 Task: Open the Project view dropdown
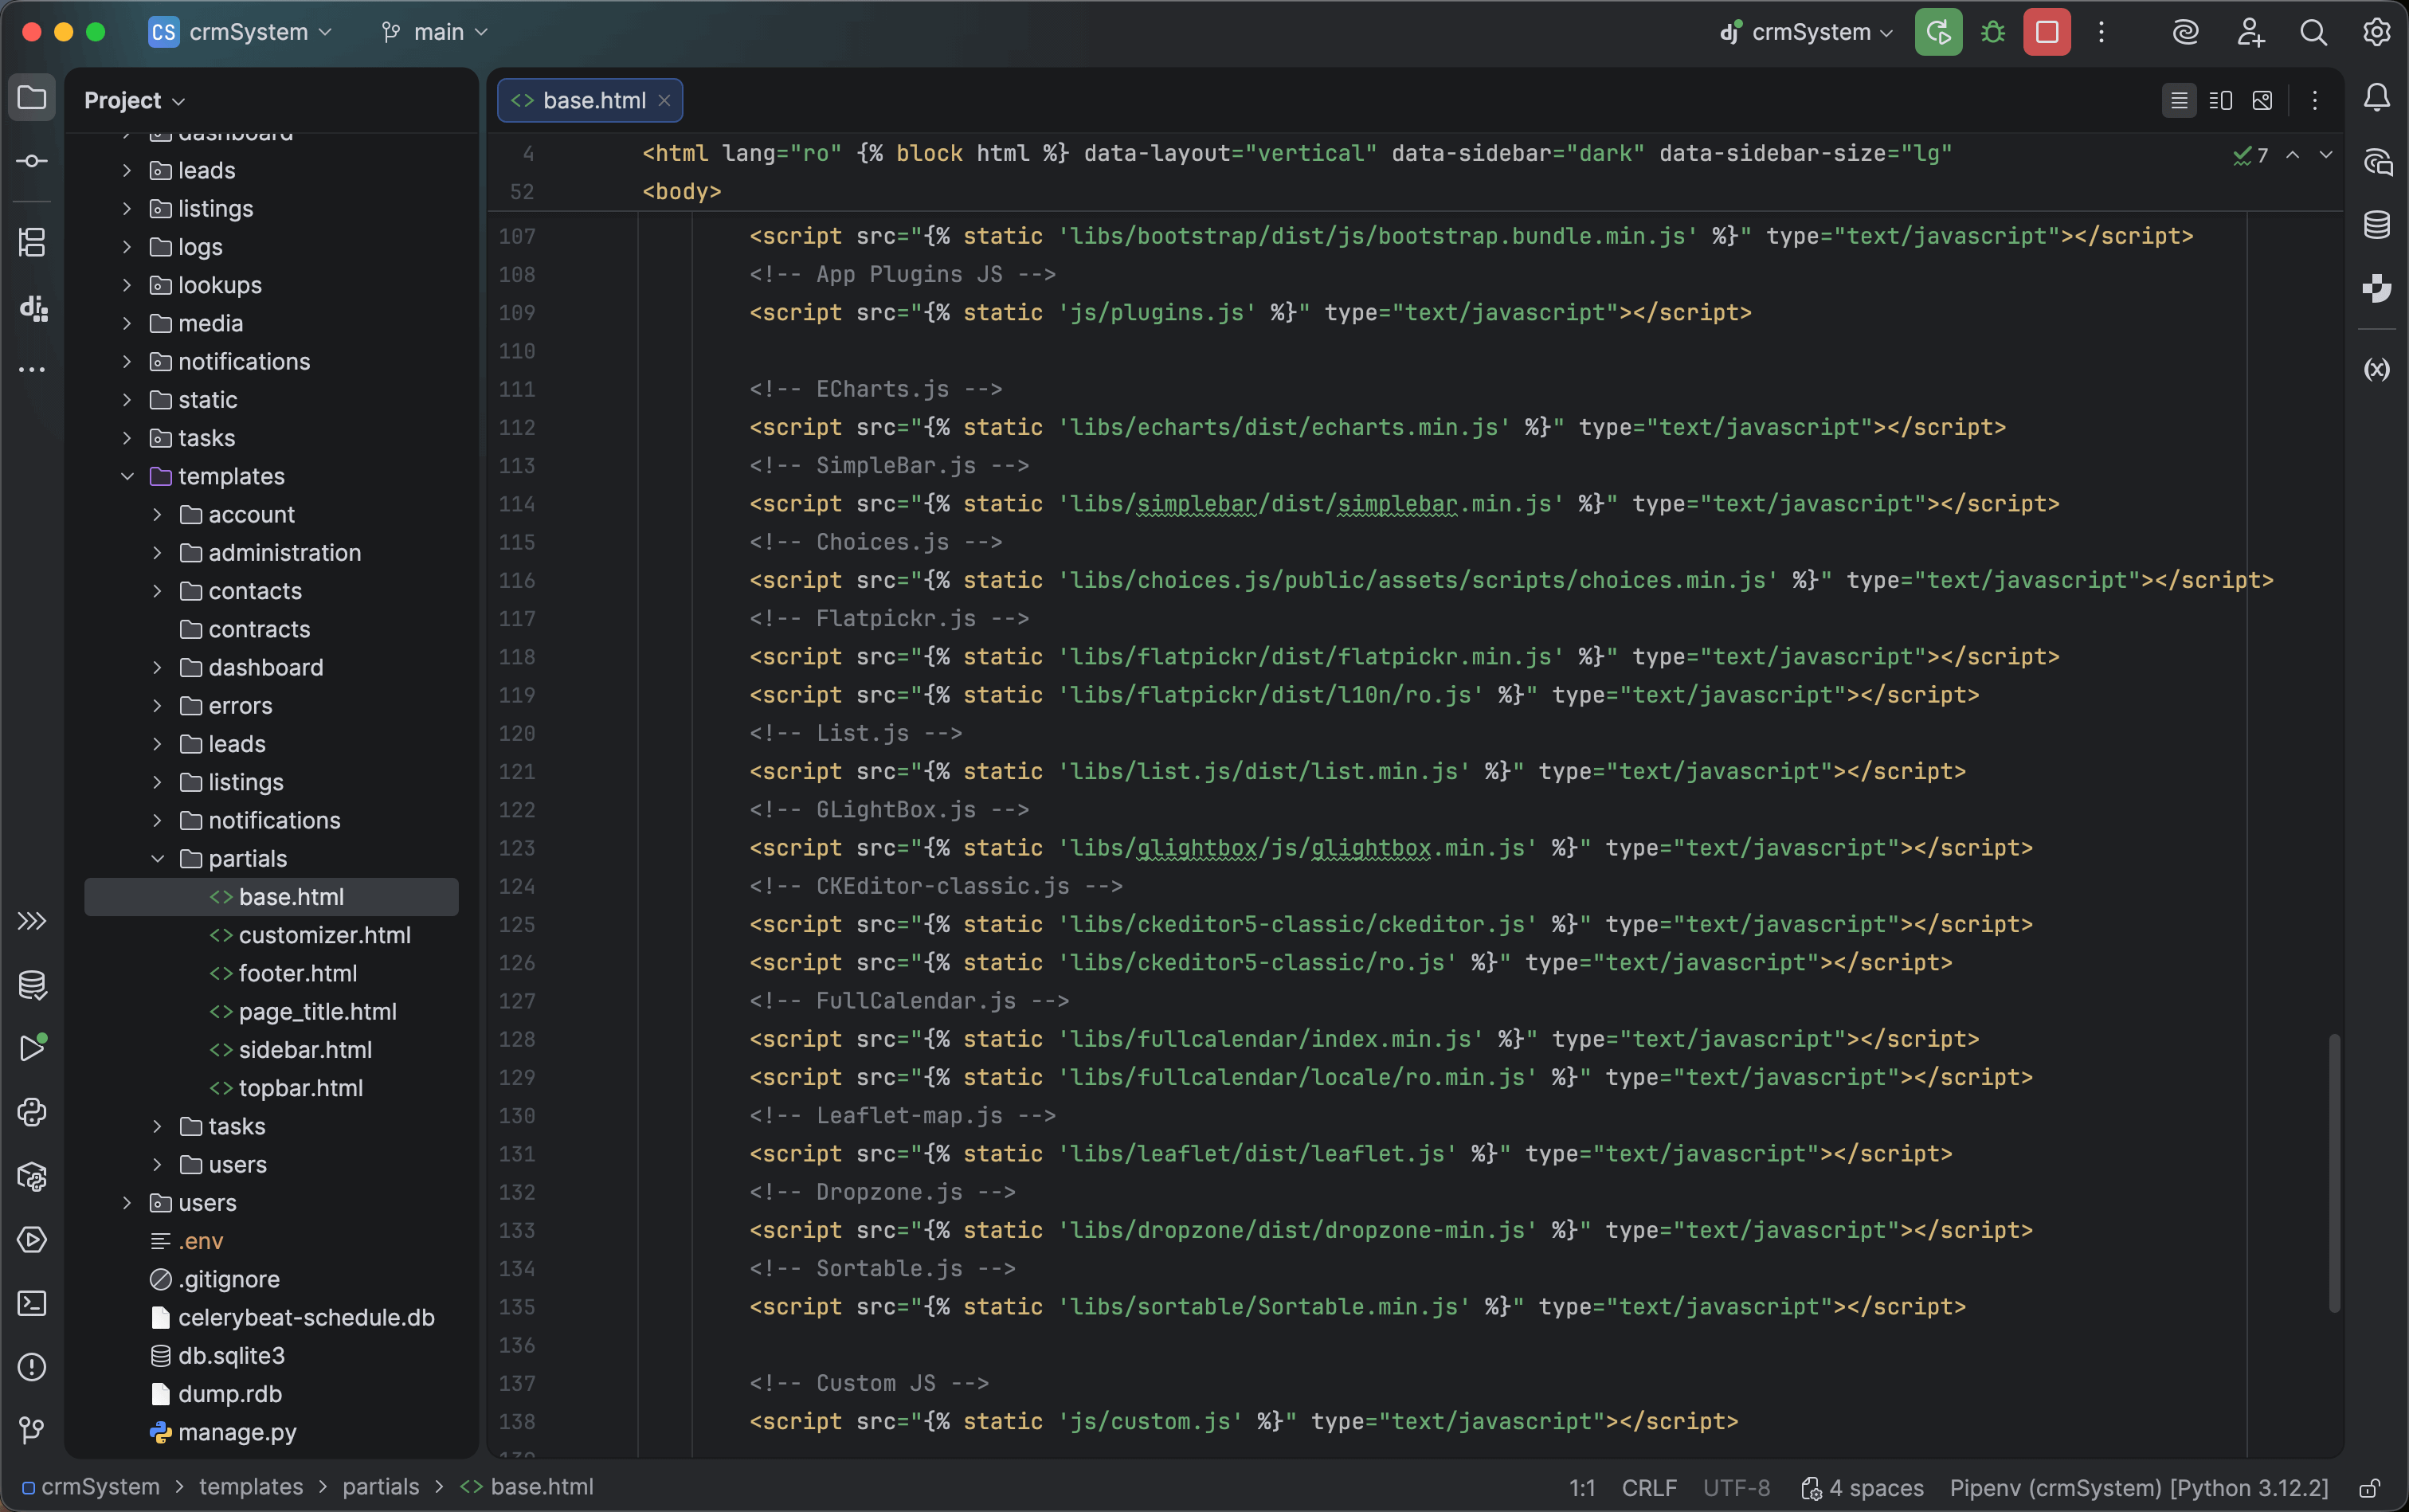tap(133, 100)
